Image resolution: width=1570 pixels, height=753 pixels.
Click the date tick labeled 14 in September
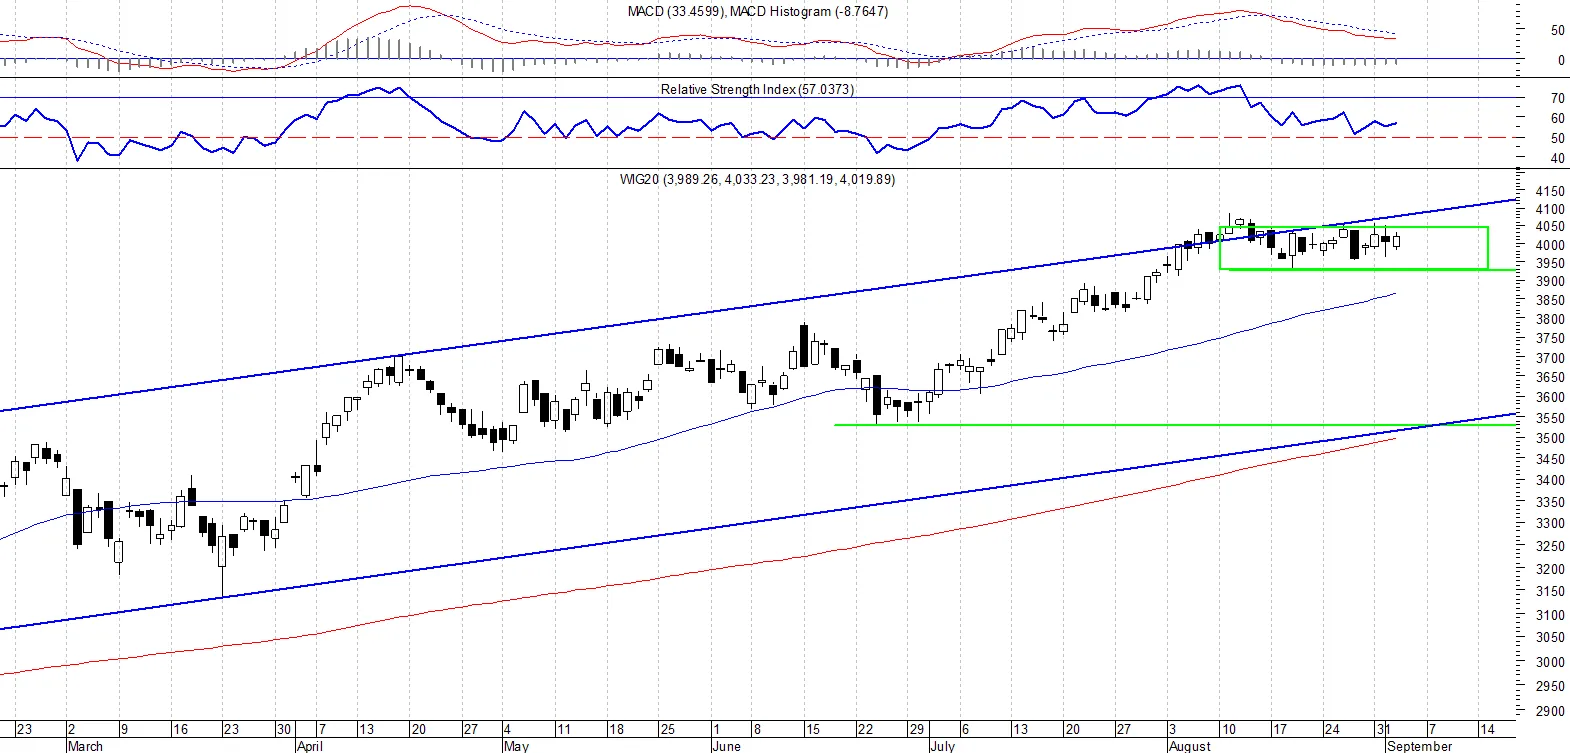point(1487,729)
